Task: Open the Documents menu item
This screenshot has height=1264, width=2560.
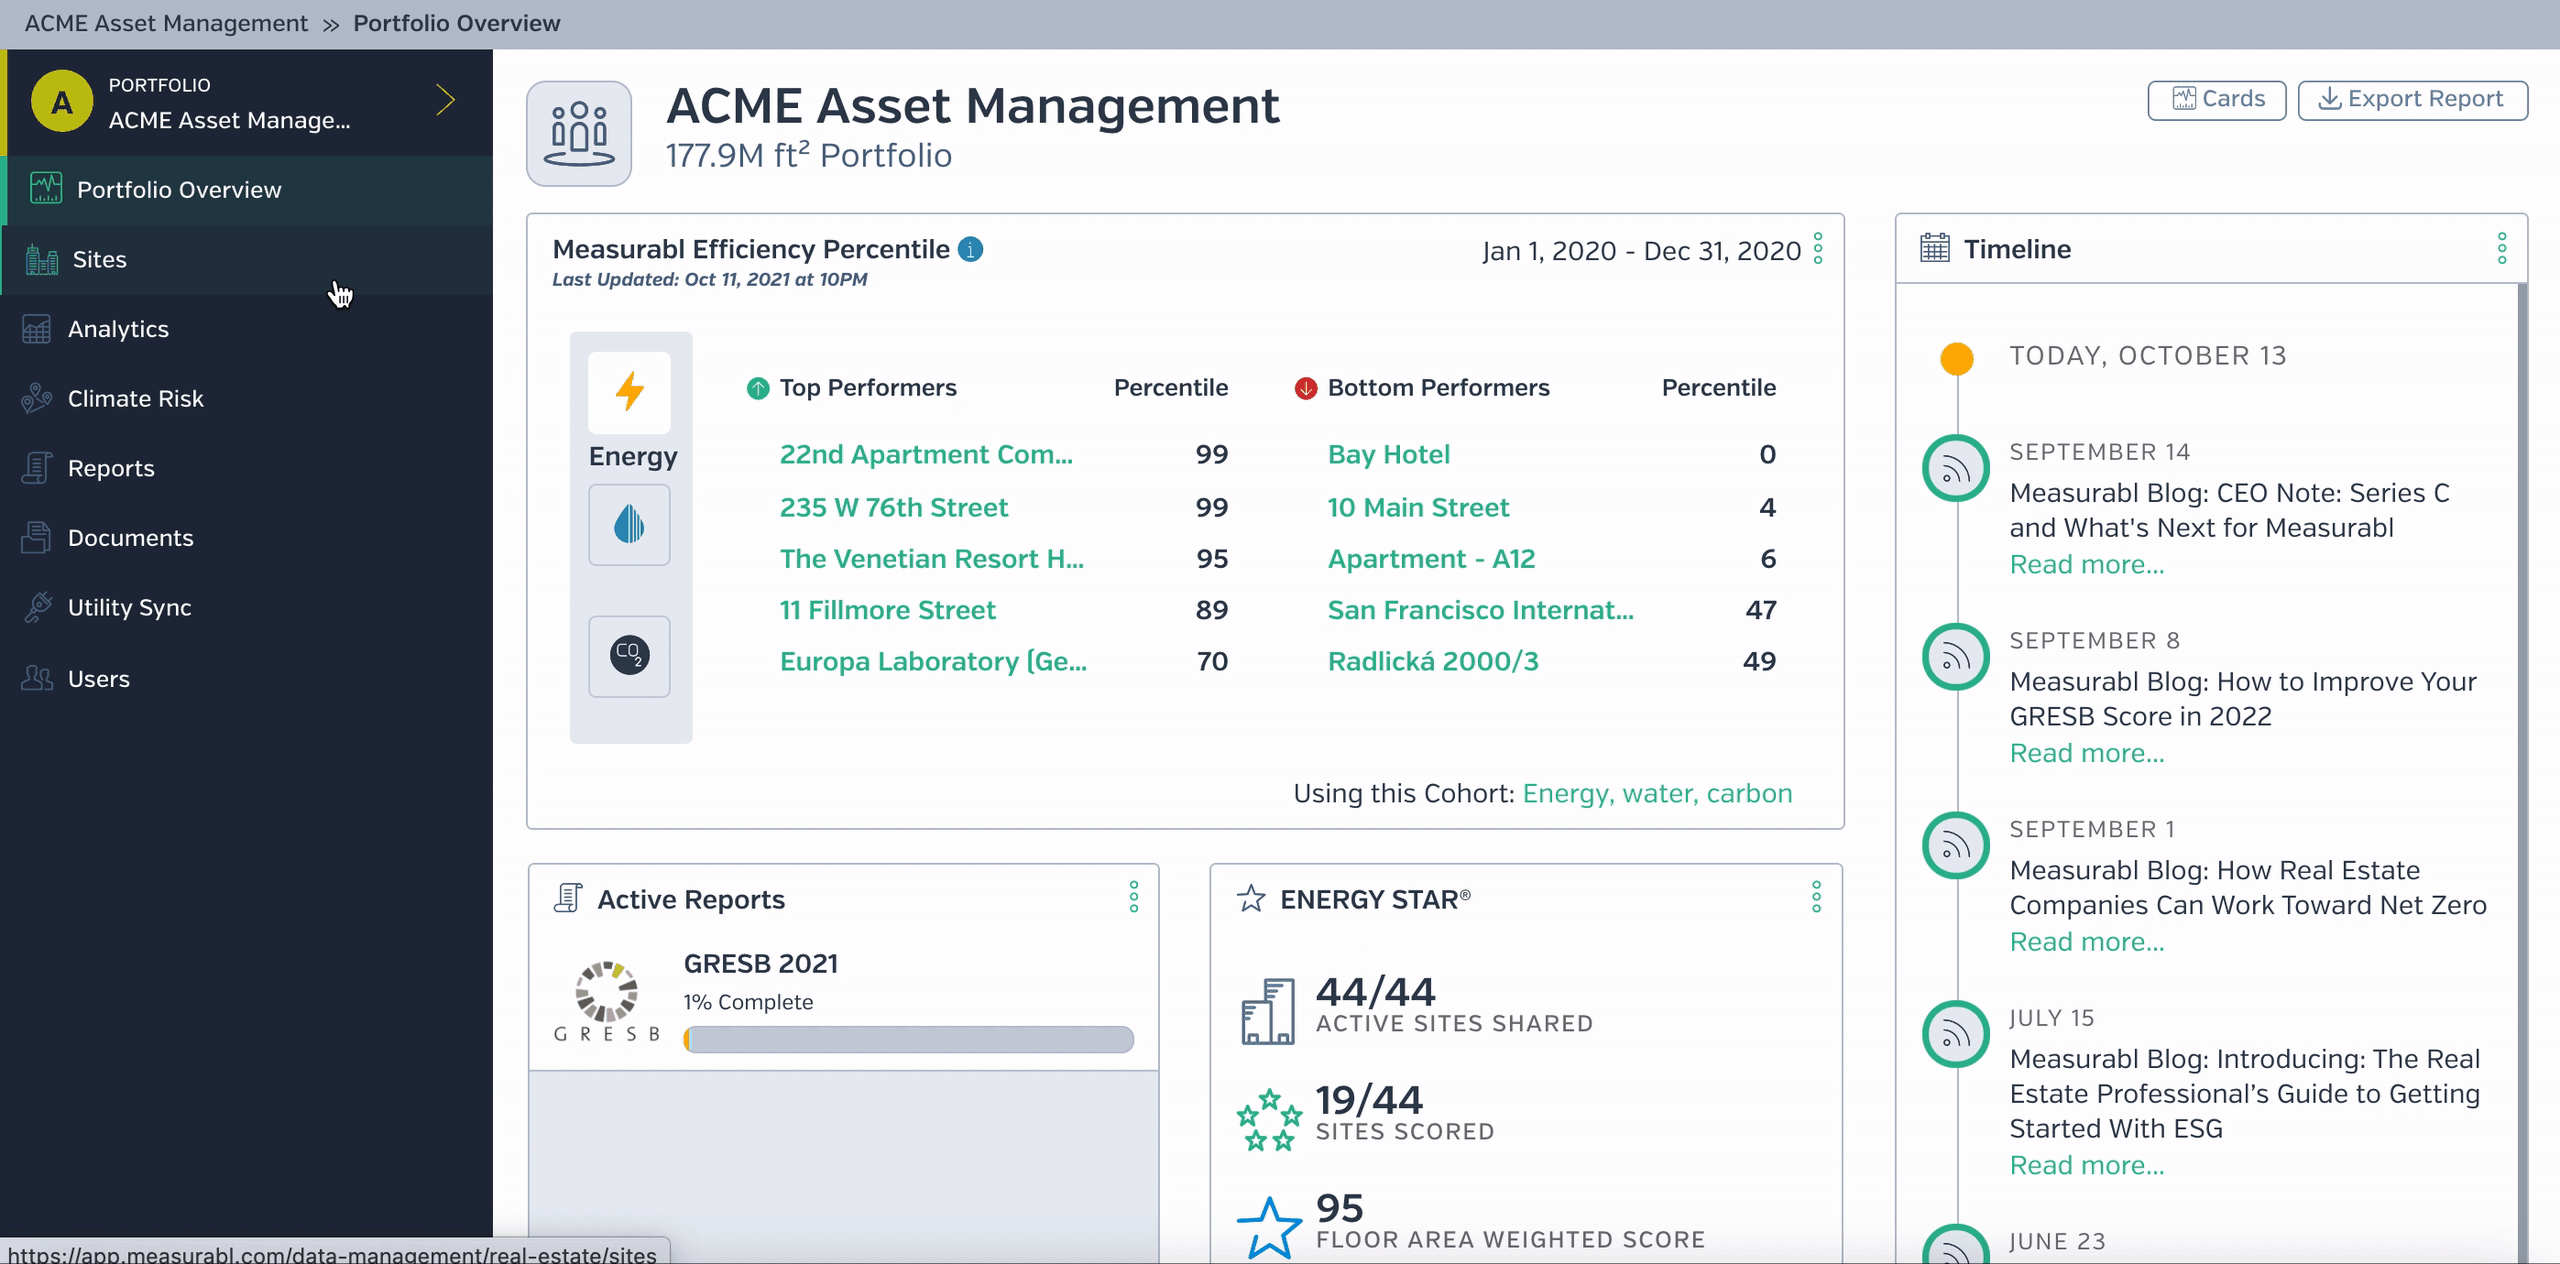Action: pos(246,537)
